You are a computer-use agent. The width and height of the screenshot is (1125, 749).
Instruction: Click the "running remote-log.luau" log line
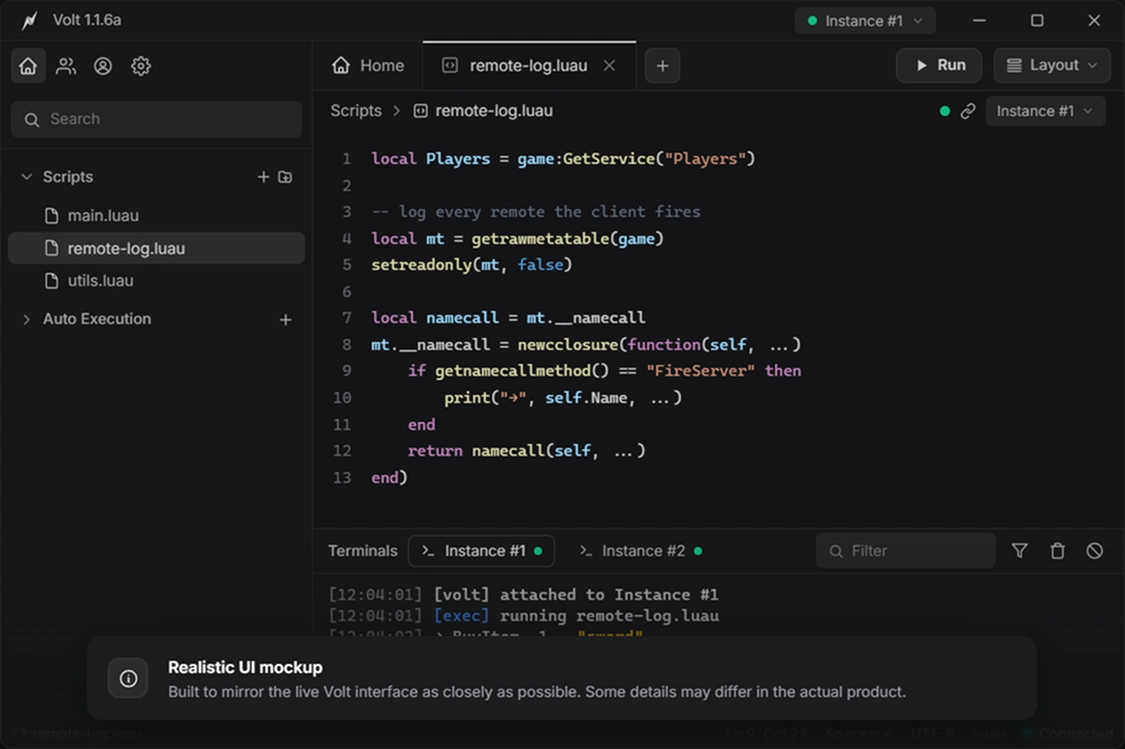coord(609,616)
